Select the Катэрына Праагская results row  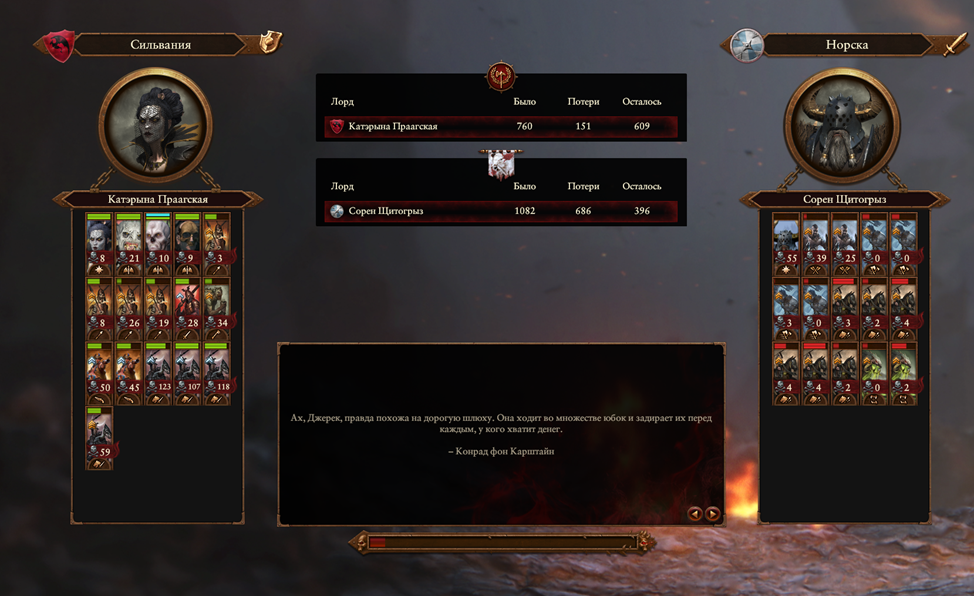[501, 126]
